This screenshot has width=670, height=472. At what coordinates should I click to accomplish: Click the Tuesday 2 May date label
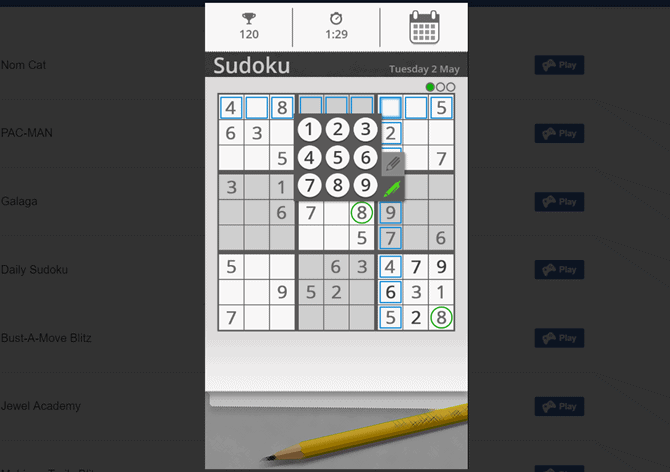pos(423,70)
